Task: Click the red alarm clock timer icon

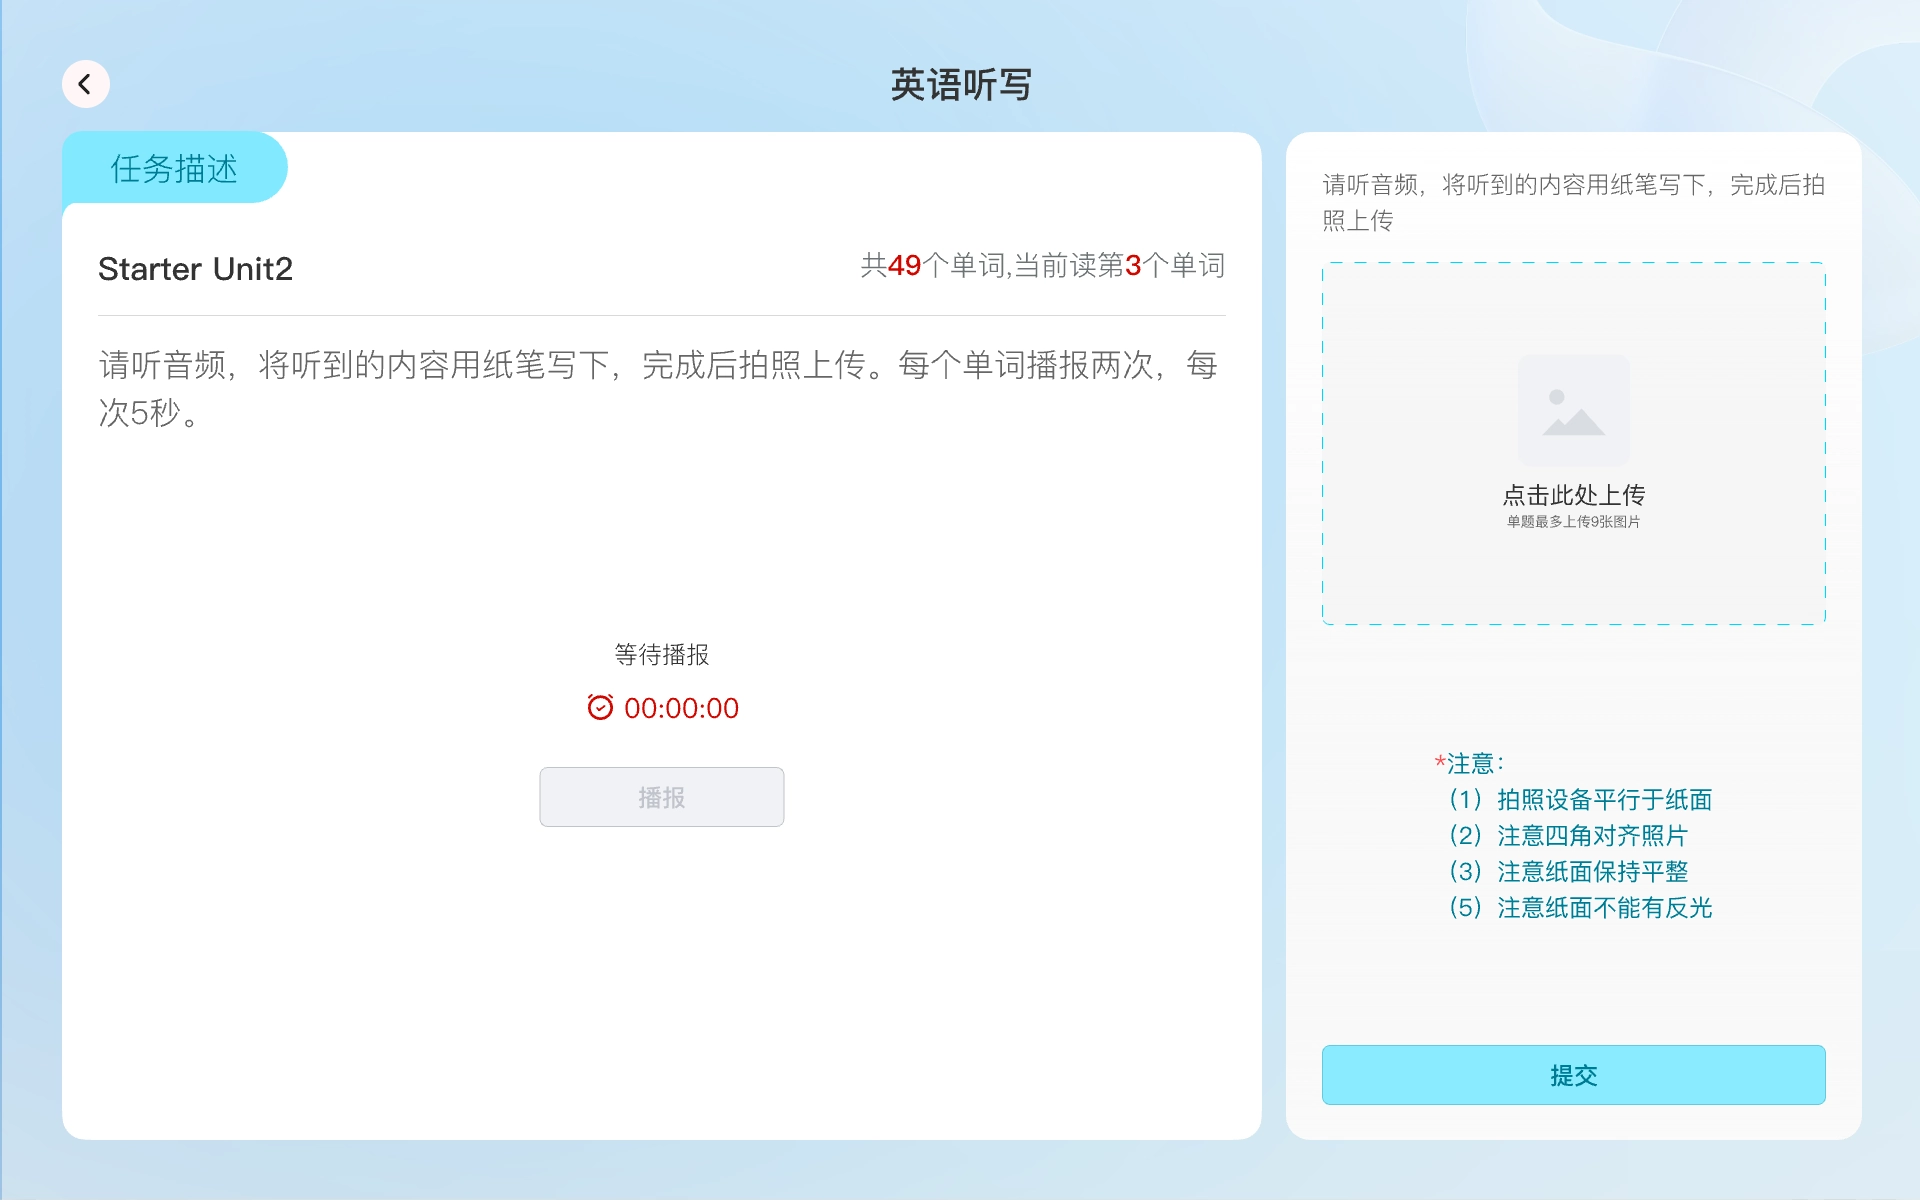Action: tap(600, 707)
